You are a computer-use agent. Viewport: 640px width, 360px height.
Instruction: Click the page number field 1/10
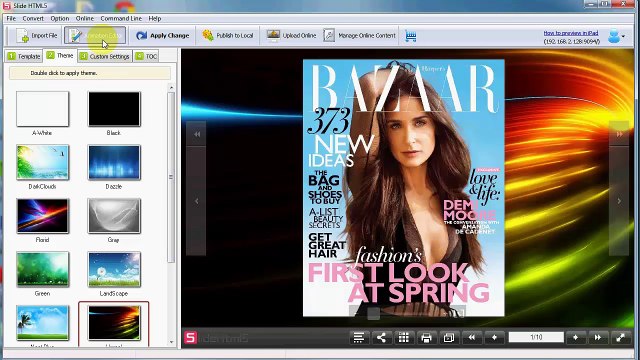536,337
